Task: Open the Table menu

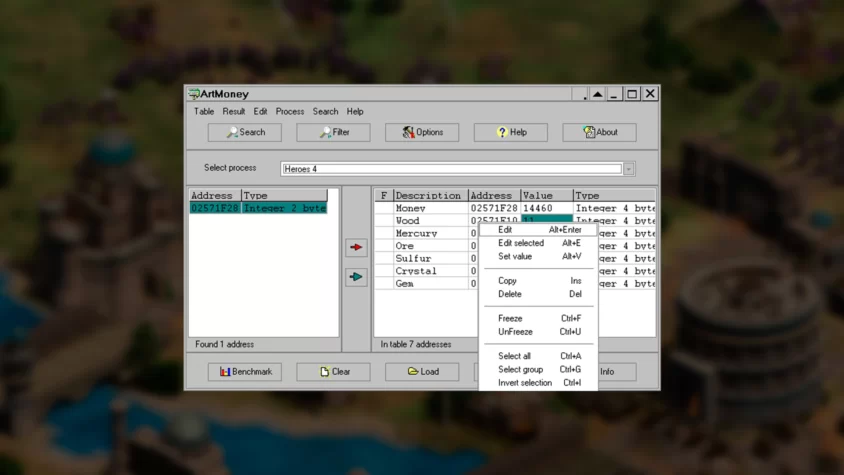Action: pyautogui.click(x=204, y=111)
